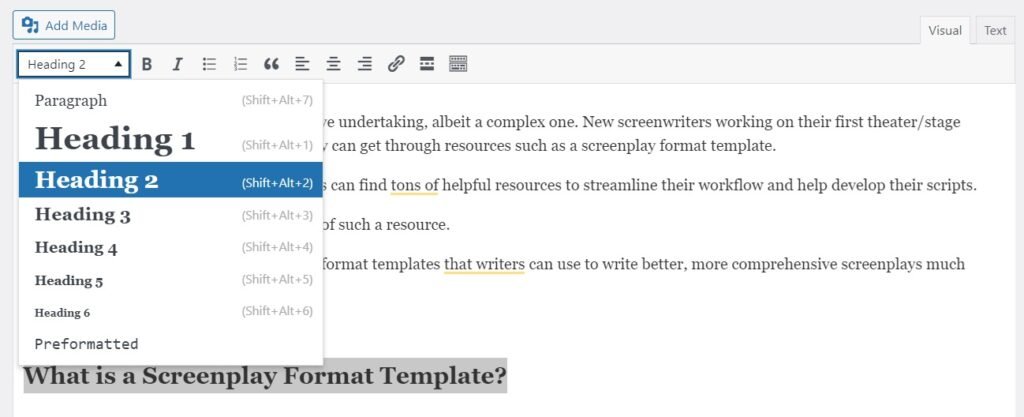Click the Add Media button
The height and width of the screenshot is (417, 1024).
click(x=64, y=25)
